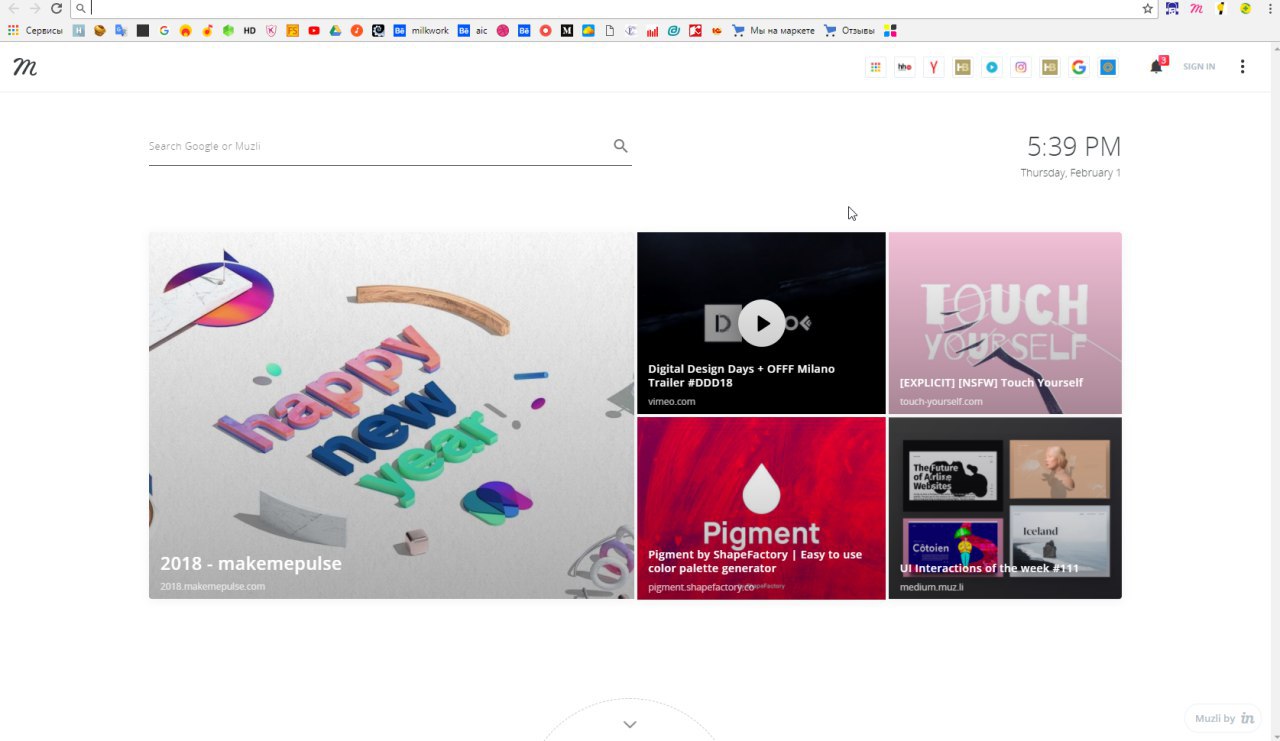The width and height of the screenshot is (1280, 741).
Task: Open the notifications bell with 3 badge
Action: tap(1157, 66)
